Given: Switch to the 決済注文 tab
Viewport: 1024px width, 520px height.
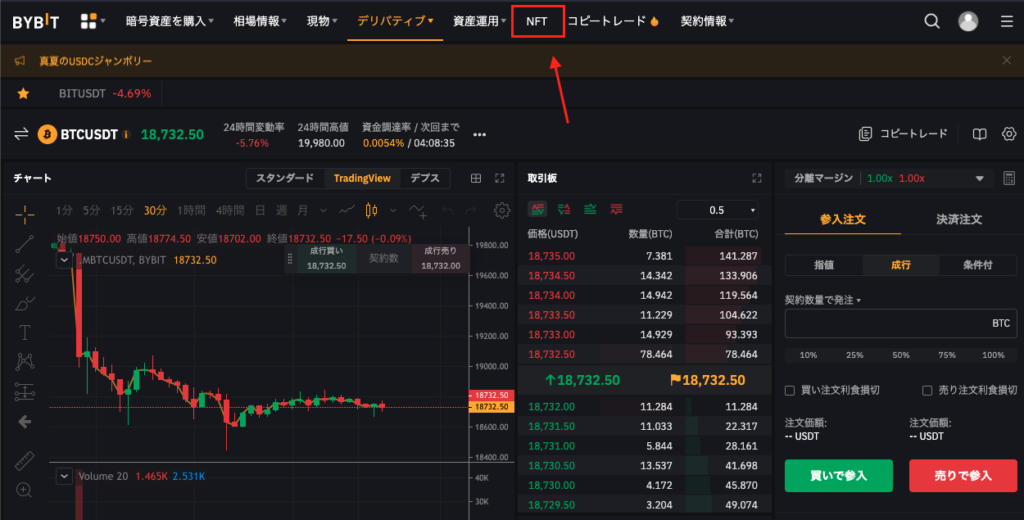Looking at the screenshot, I should (959, 219).
